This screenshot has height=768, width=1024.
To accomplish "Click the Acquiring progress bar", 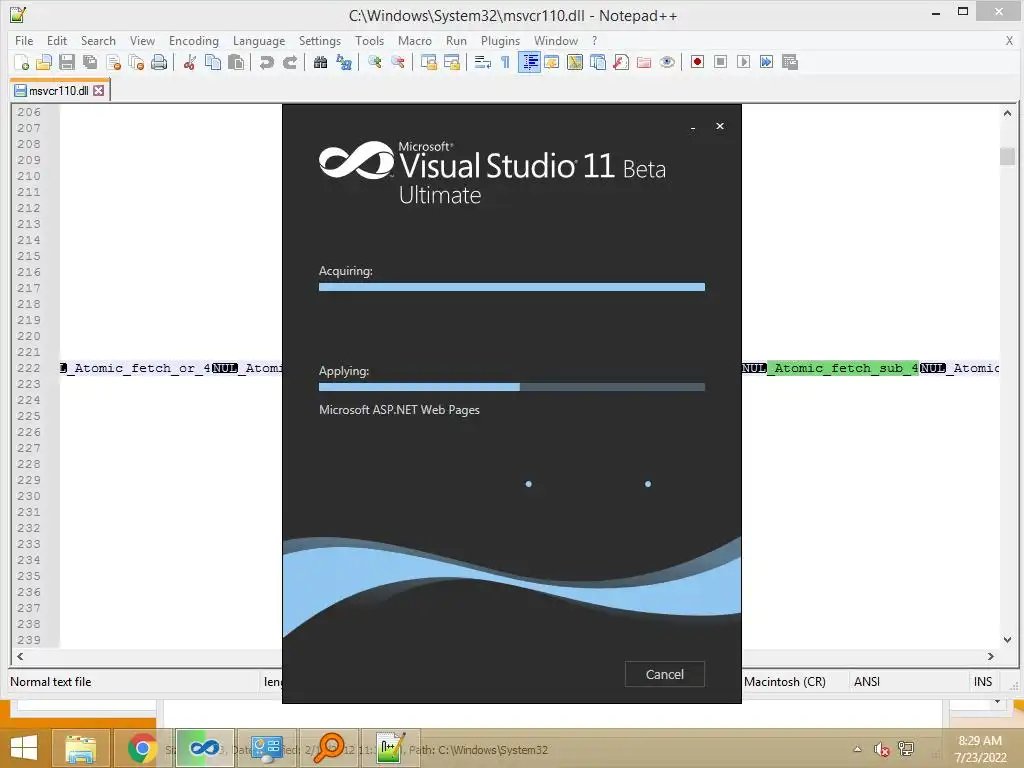I will (x=511, y=287).
